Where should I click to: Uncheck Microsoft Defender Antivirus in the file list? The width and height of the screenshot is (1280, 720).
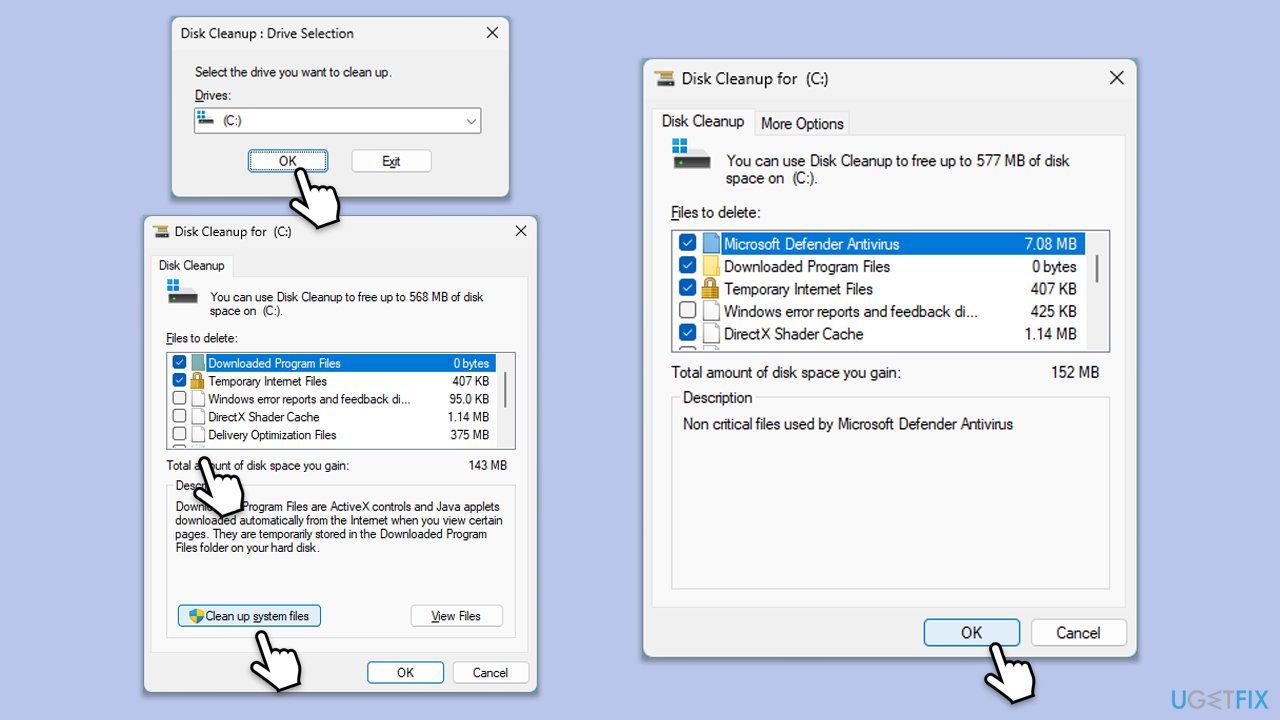point(687,243)
